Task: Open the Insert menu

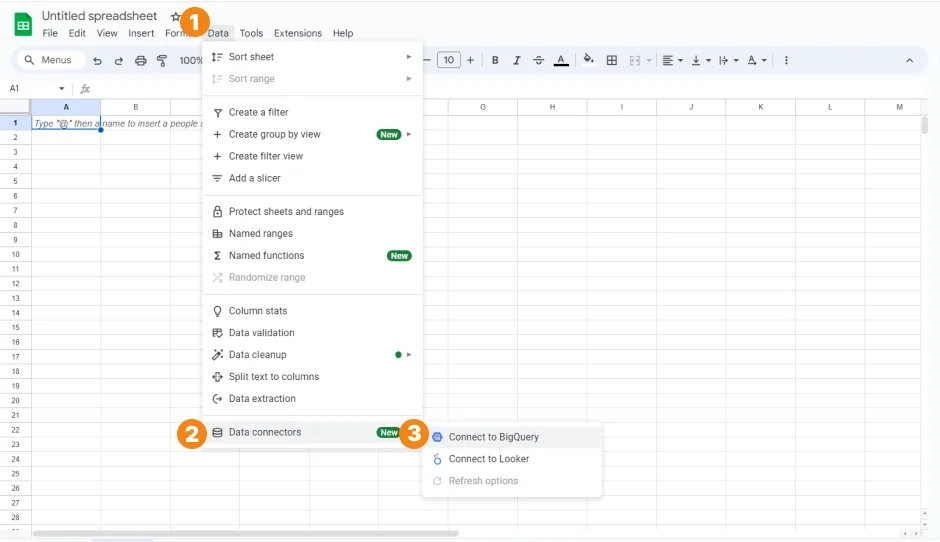Action: pyautogui.click(x=141, y=33)
